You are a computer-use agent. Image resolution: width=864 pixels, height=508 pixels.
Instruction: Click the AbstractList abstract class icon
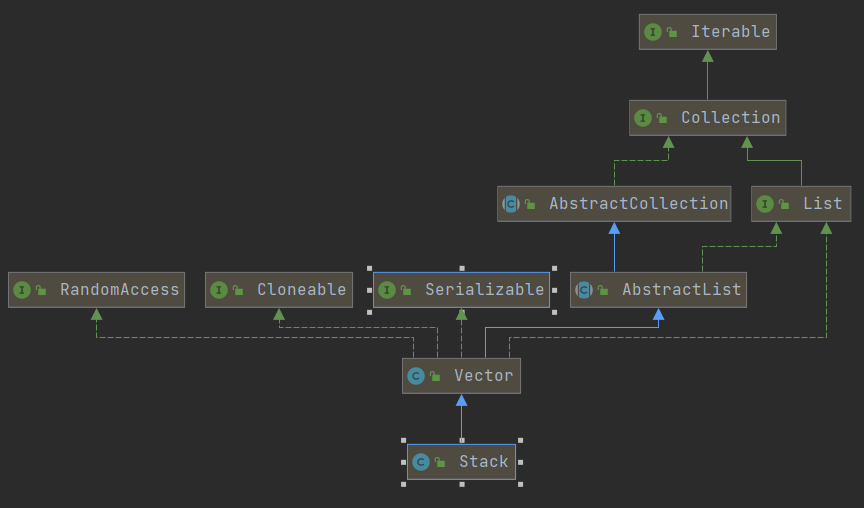(584, 290)
